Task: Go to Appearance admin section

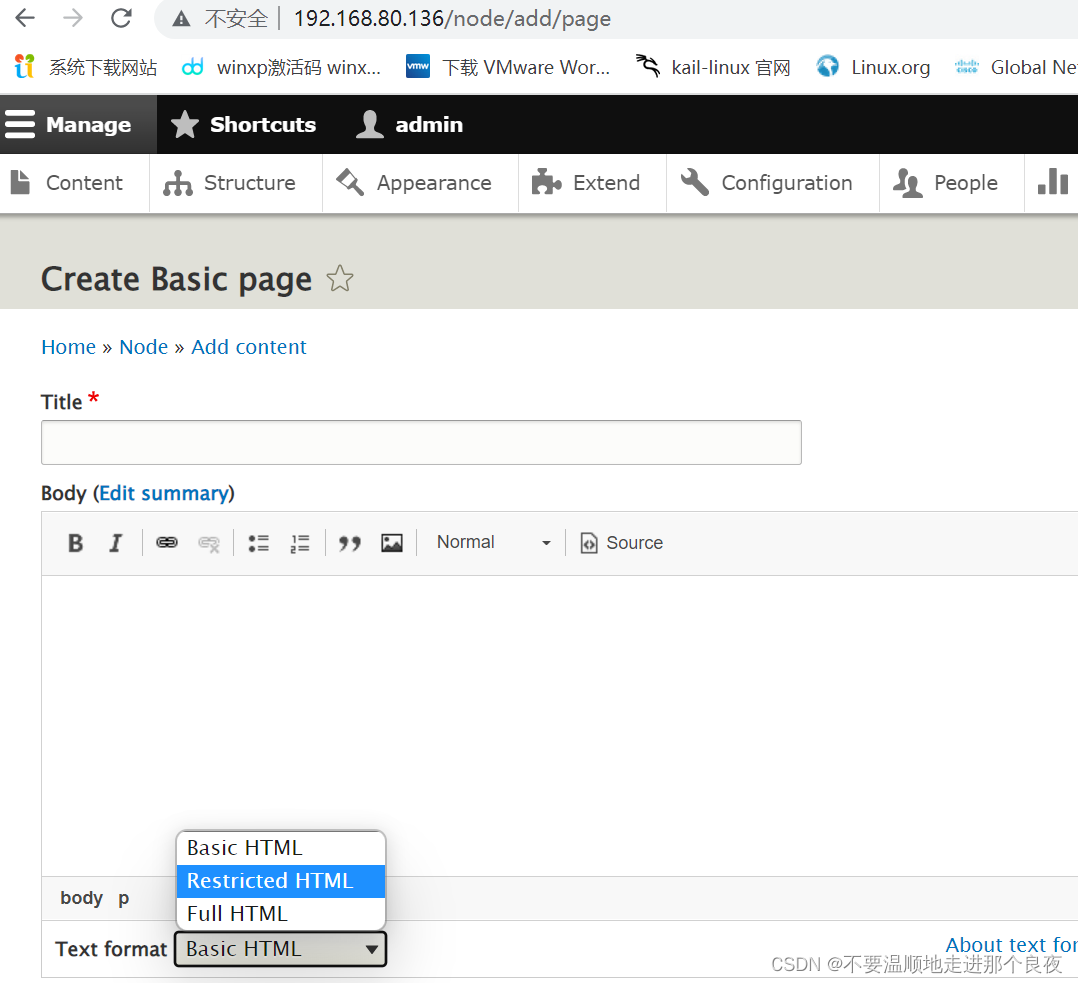Action: coord(420,183)
